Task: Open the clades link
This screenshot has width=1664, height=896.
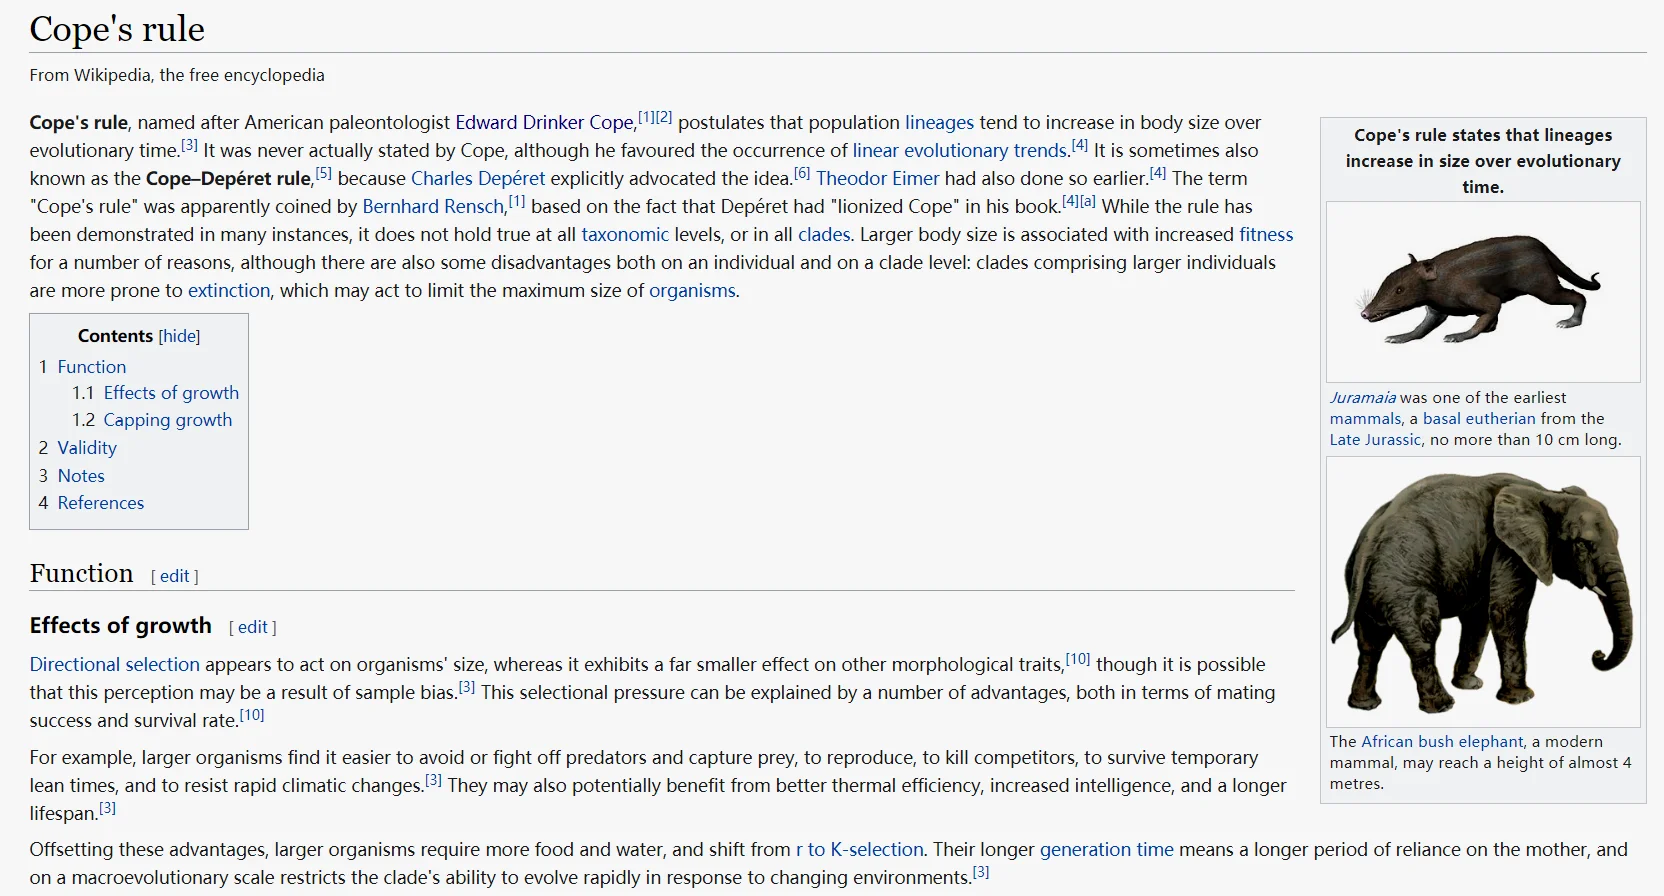Action: pyautogui.click(x=824, y=235)
